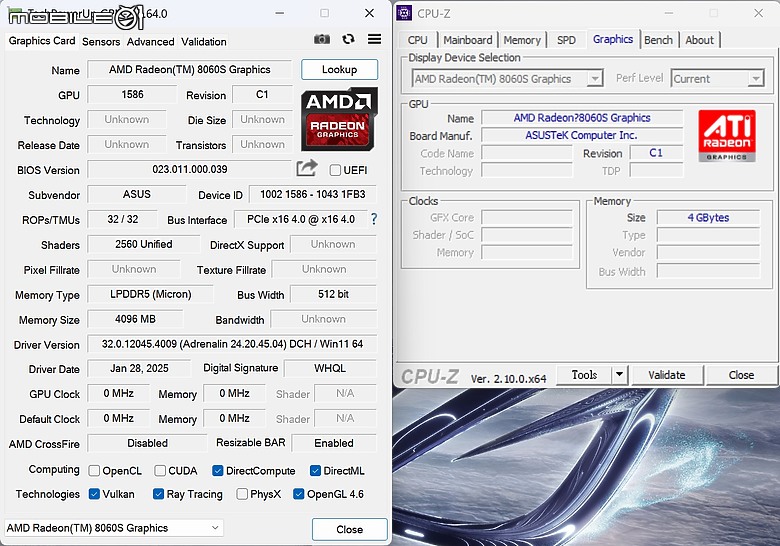This screenshot has width=780, height=546.
Task: Click the Lookup button
Action: (x=339, y=70)
